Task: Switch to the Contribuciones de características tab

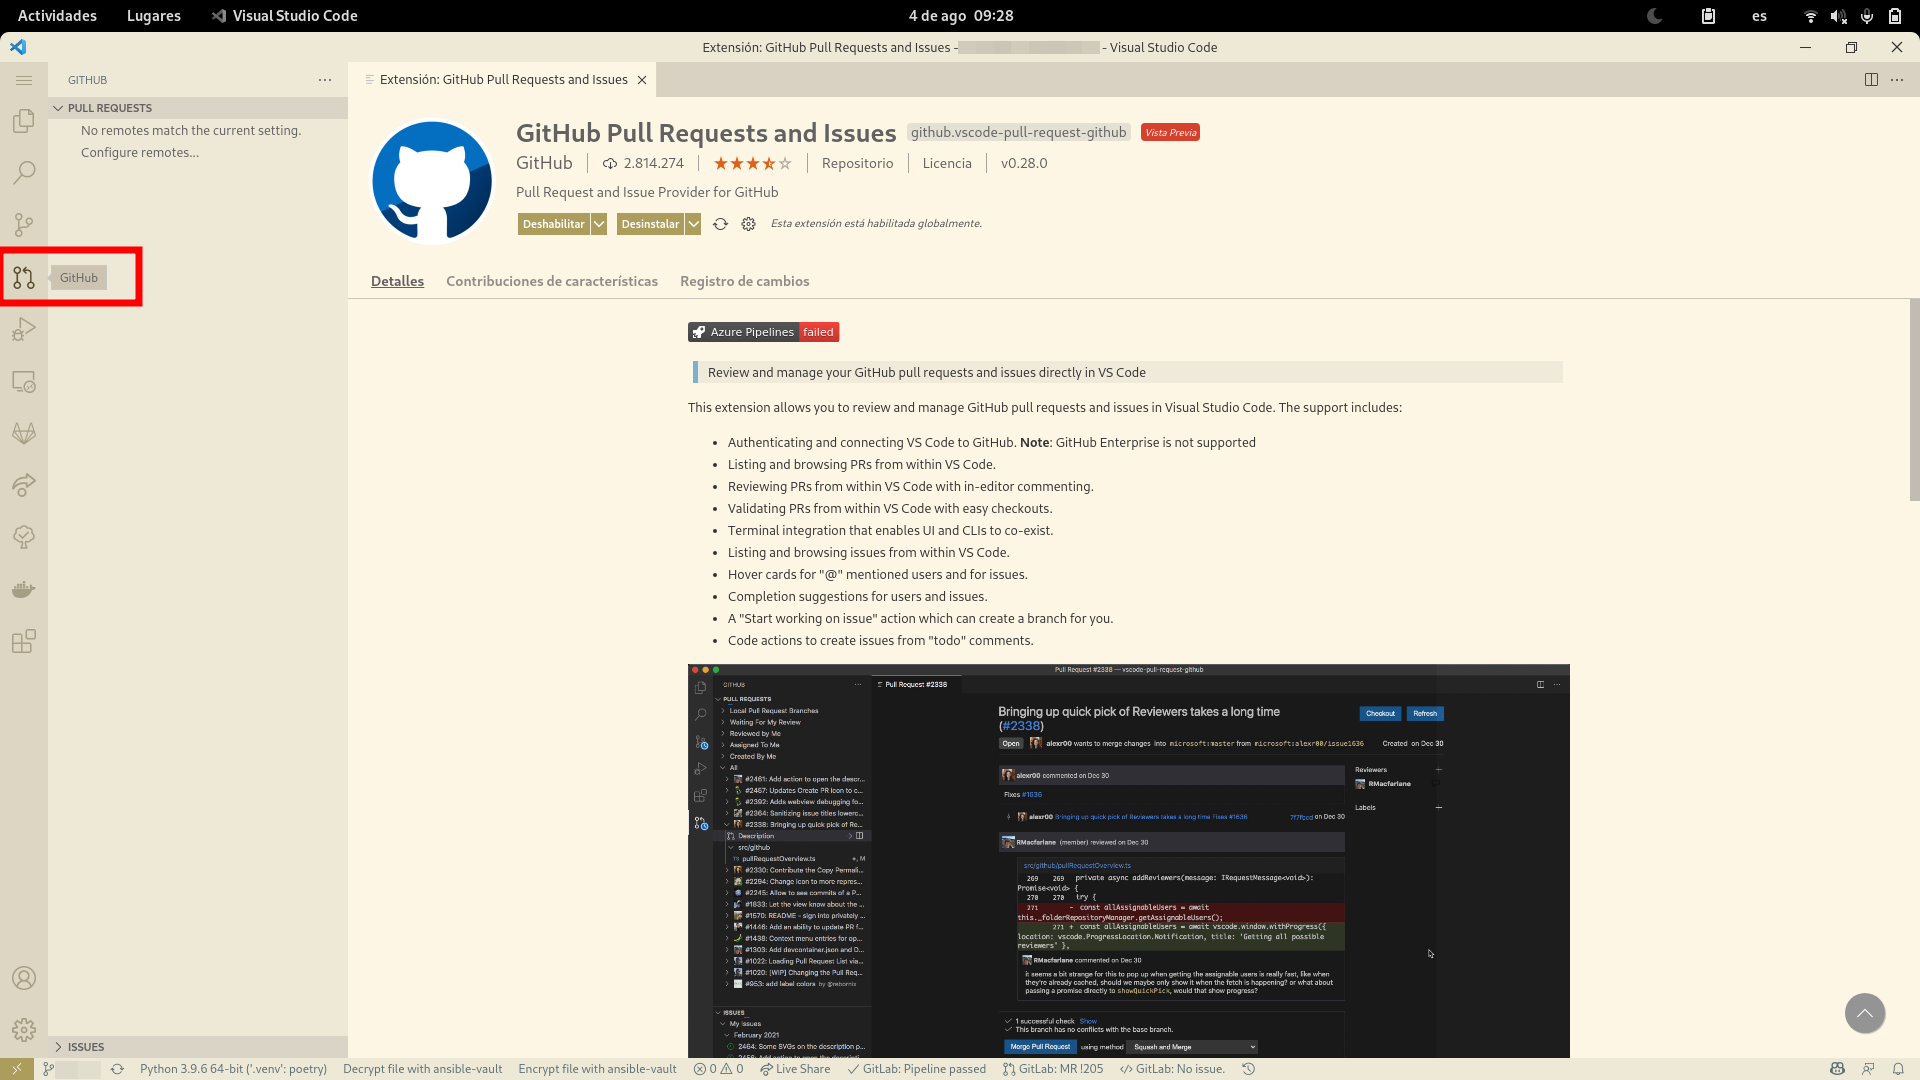Action: 551,281
